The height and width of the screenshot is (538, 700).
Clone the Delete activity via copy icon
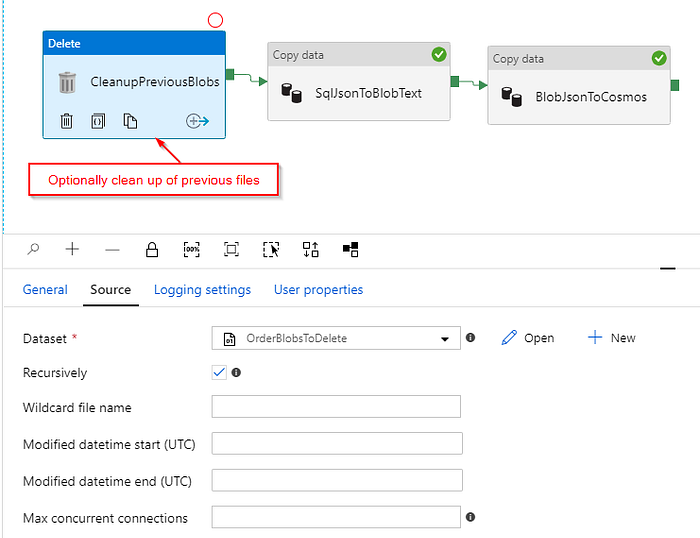click(130, 121)
